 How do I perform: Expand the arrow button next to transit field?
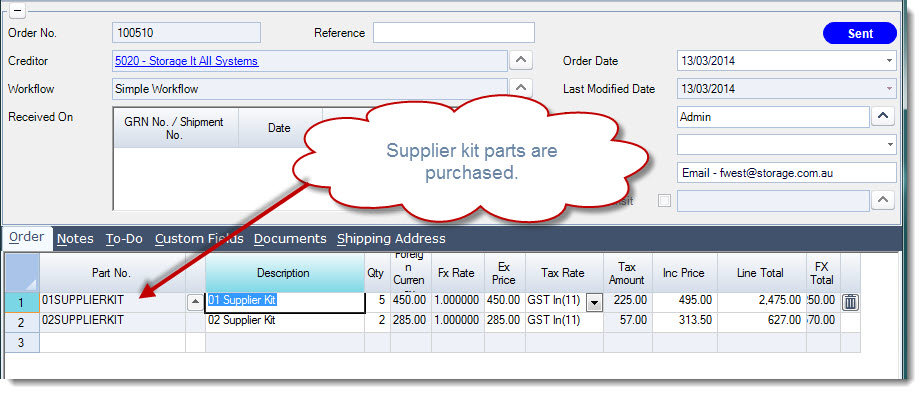(x=883, y=201)
